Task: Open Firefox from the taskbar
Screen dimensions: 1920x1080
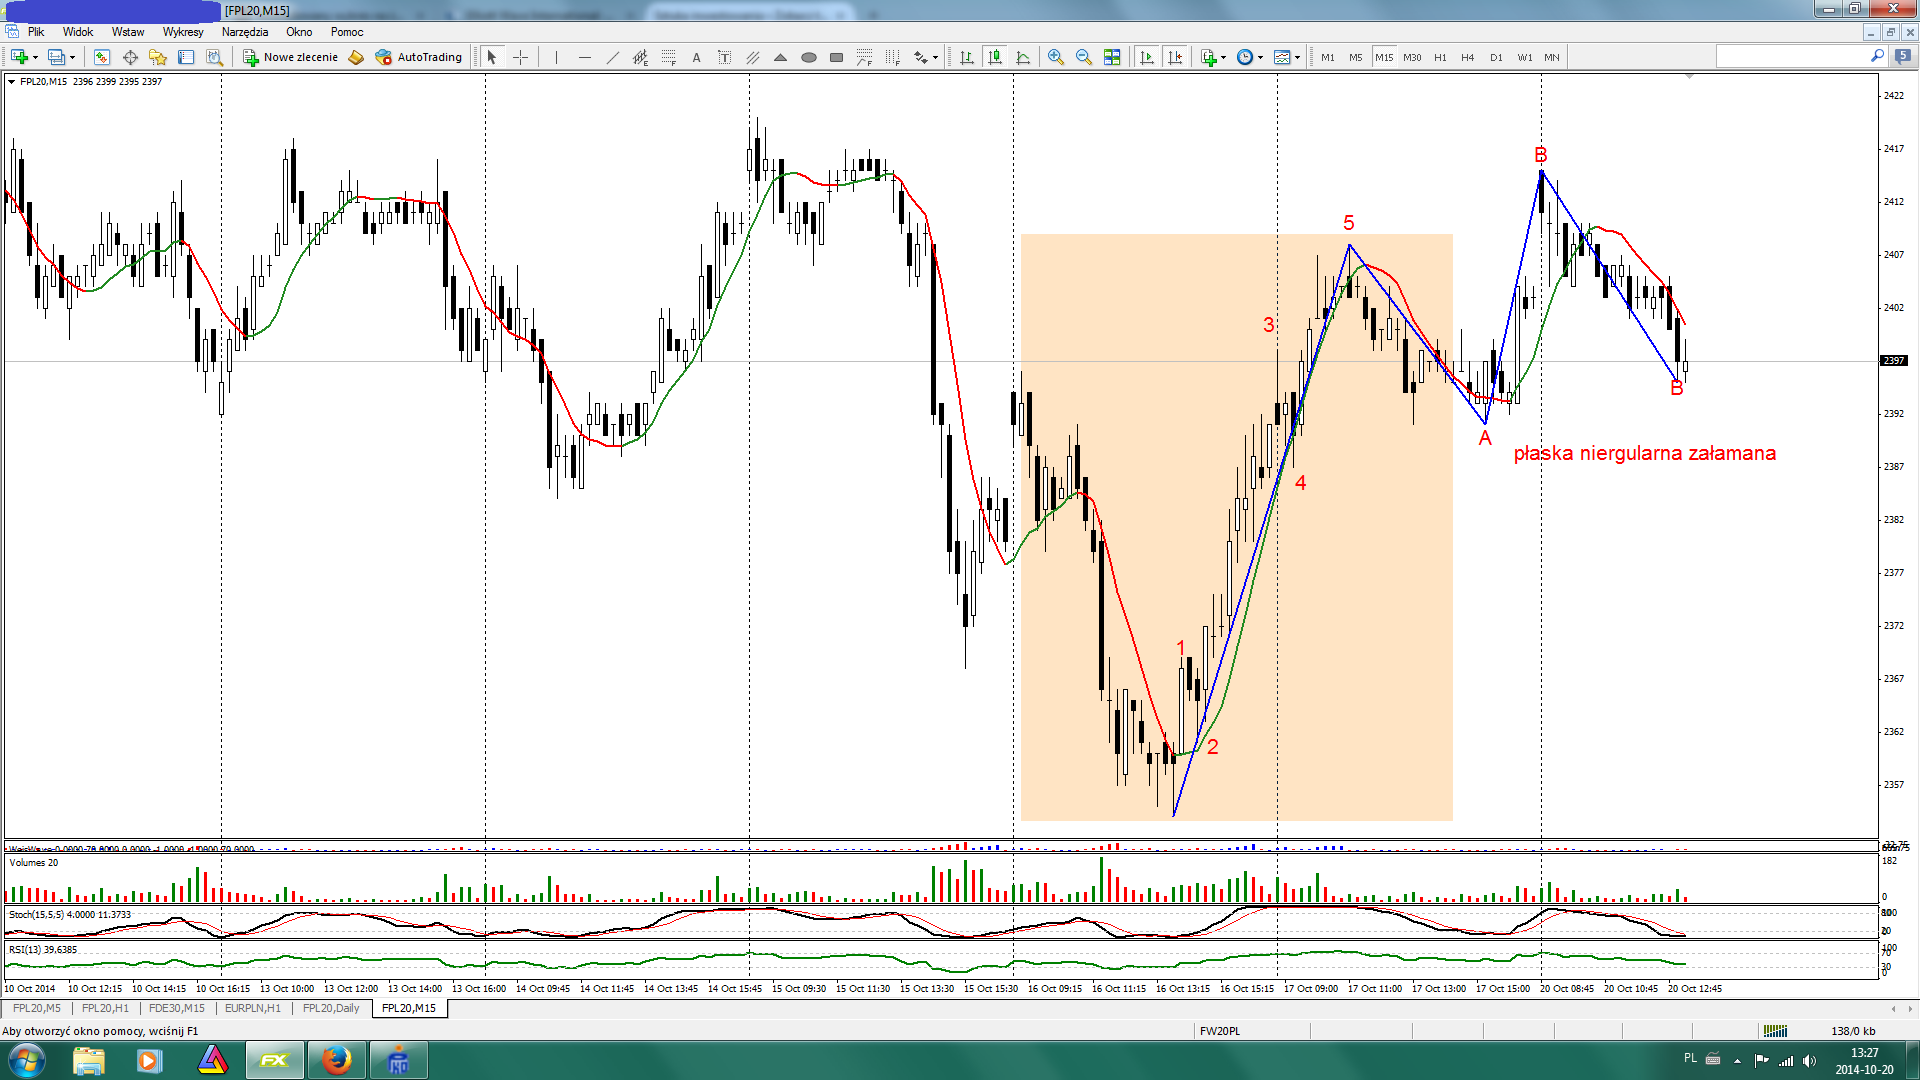Action: click(x=336, y=1059)
